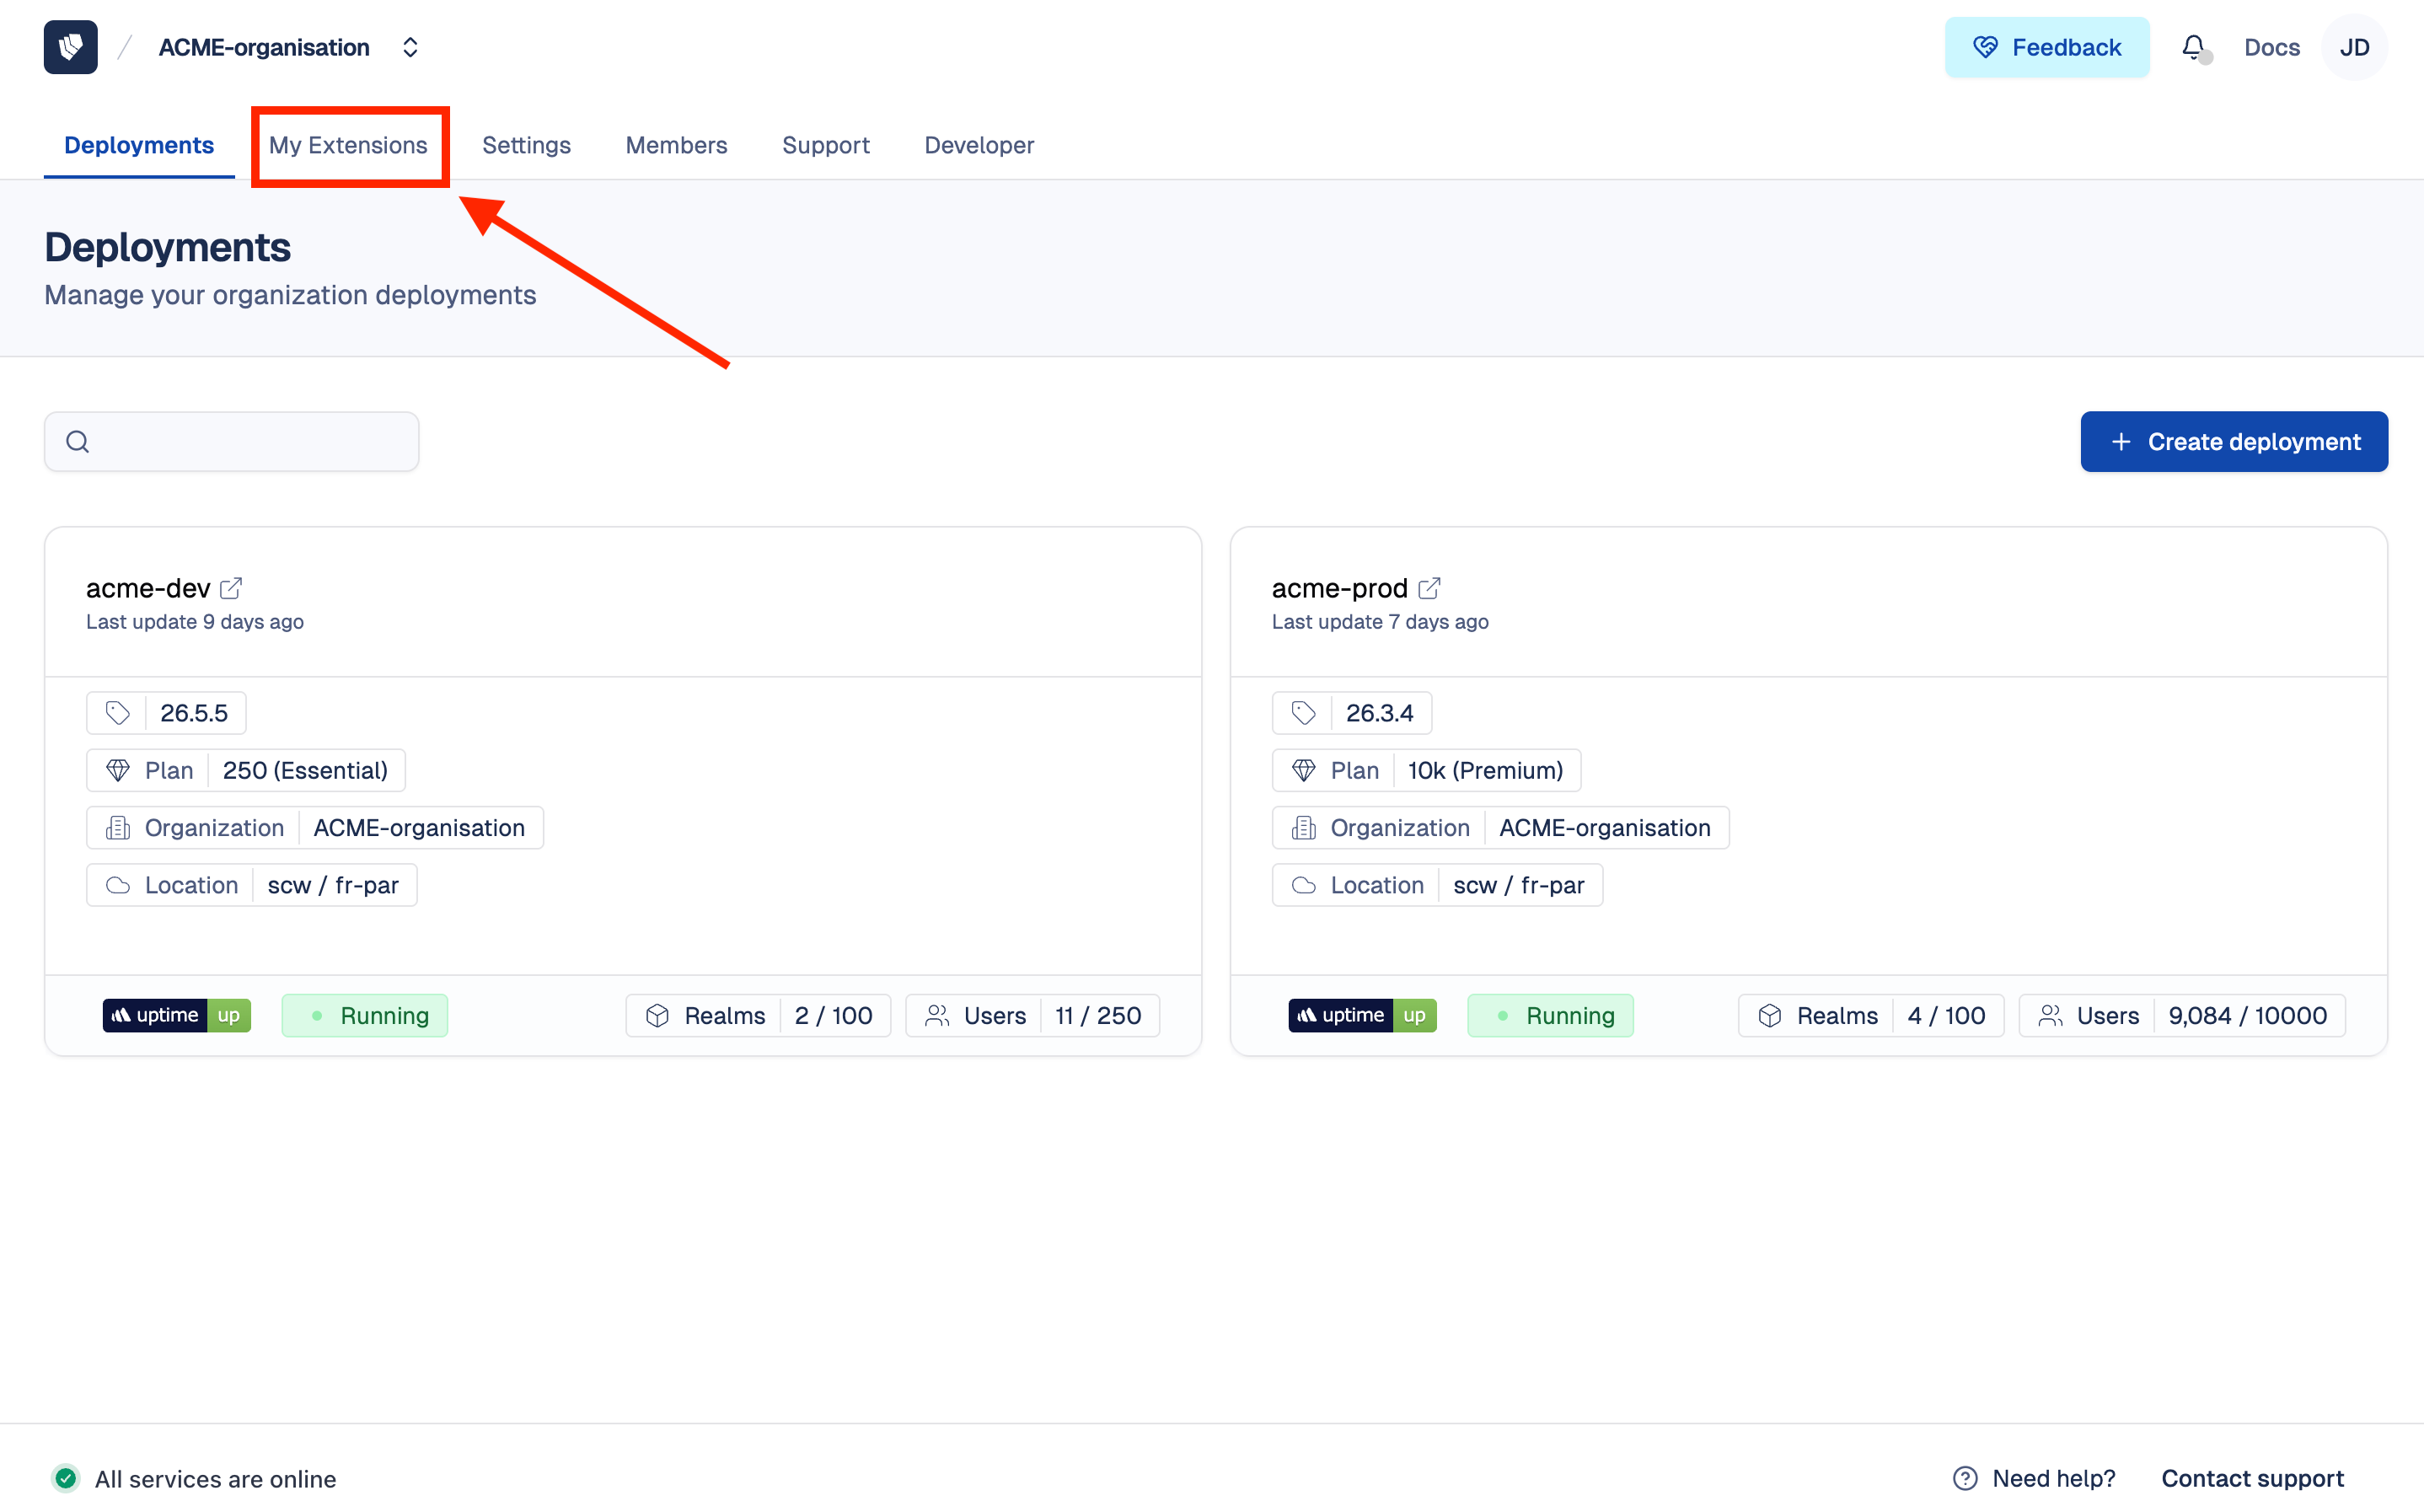Open acme-dev via its external link icon
The width and height of the screenshot is (2424, 1512).
232,588
